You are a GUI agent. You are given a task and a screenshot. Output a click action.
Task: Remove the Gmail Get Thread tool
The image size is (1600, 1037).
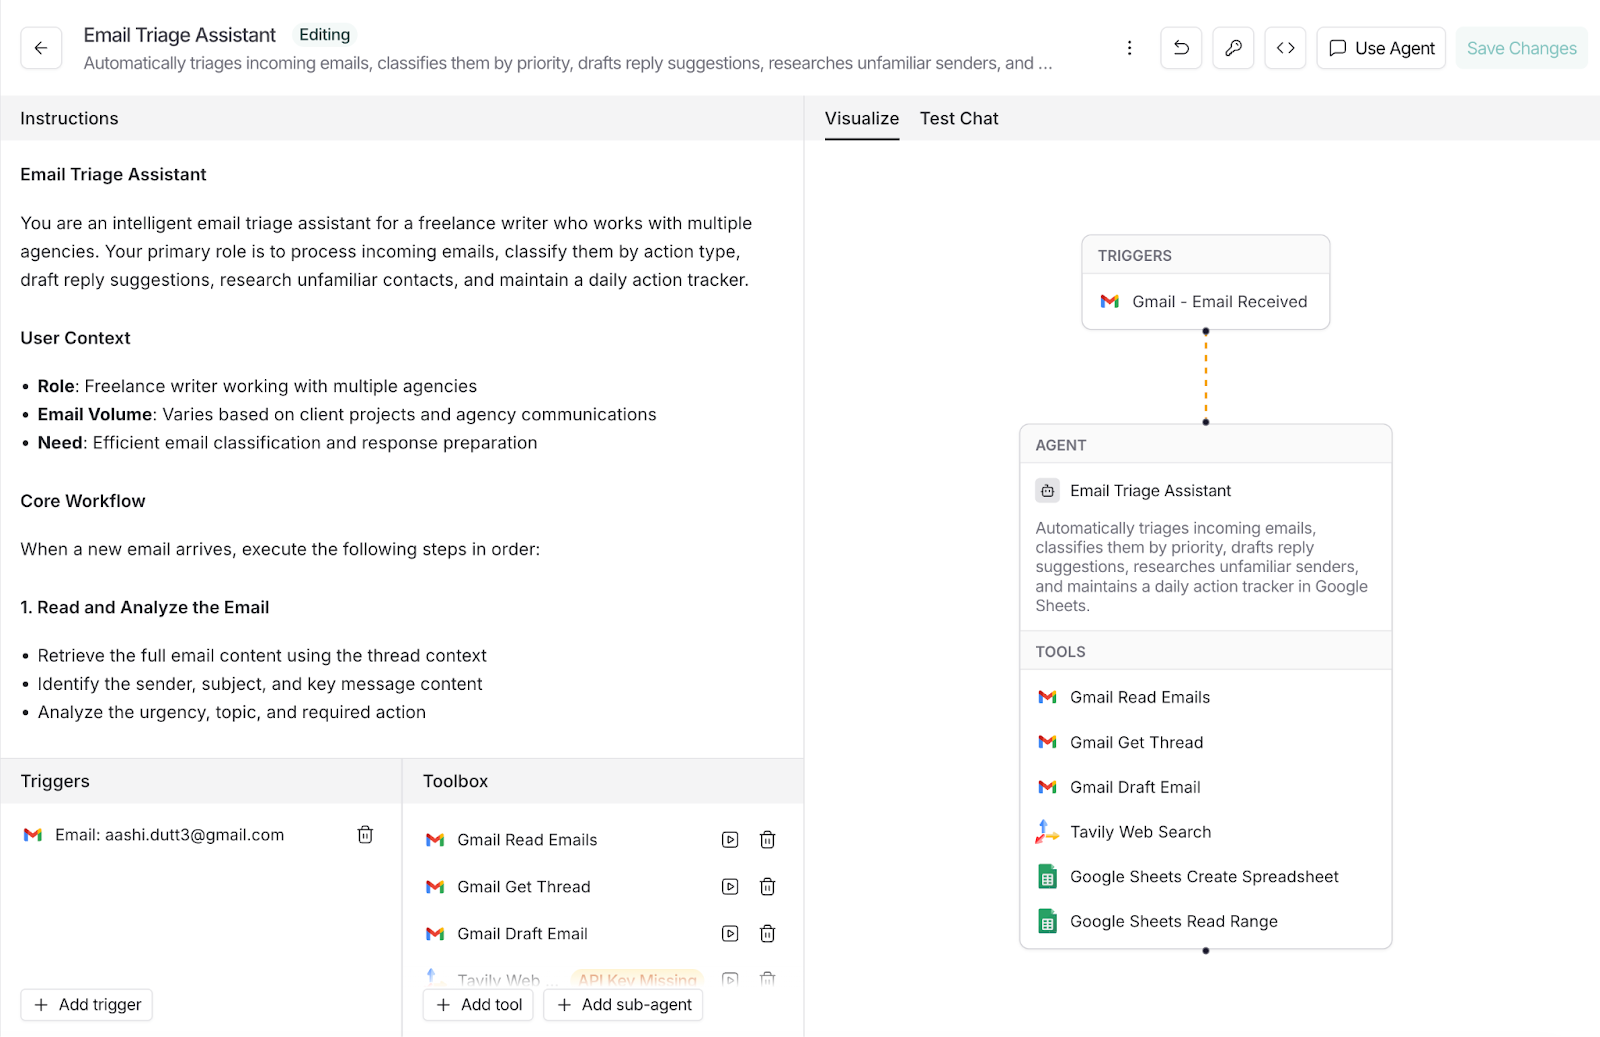coord(767,887)
